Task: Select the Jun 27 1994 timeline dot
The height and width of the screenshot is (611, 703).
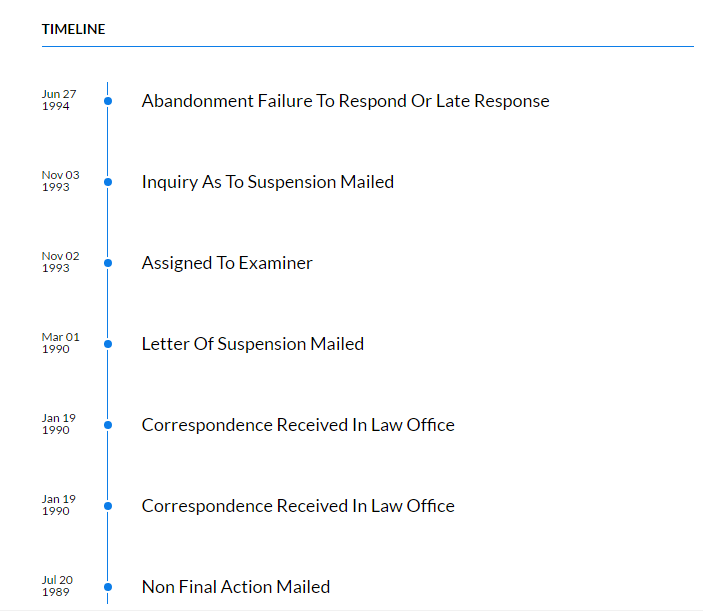Action: pyautogui.click(x=108, y=101)
